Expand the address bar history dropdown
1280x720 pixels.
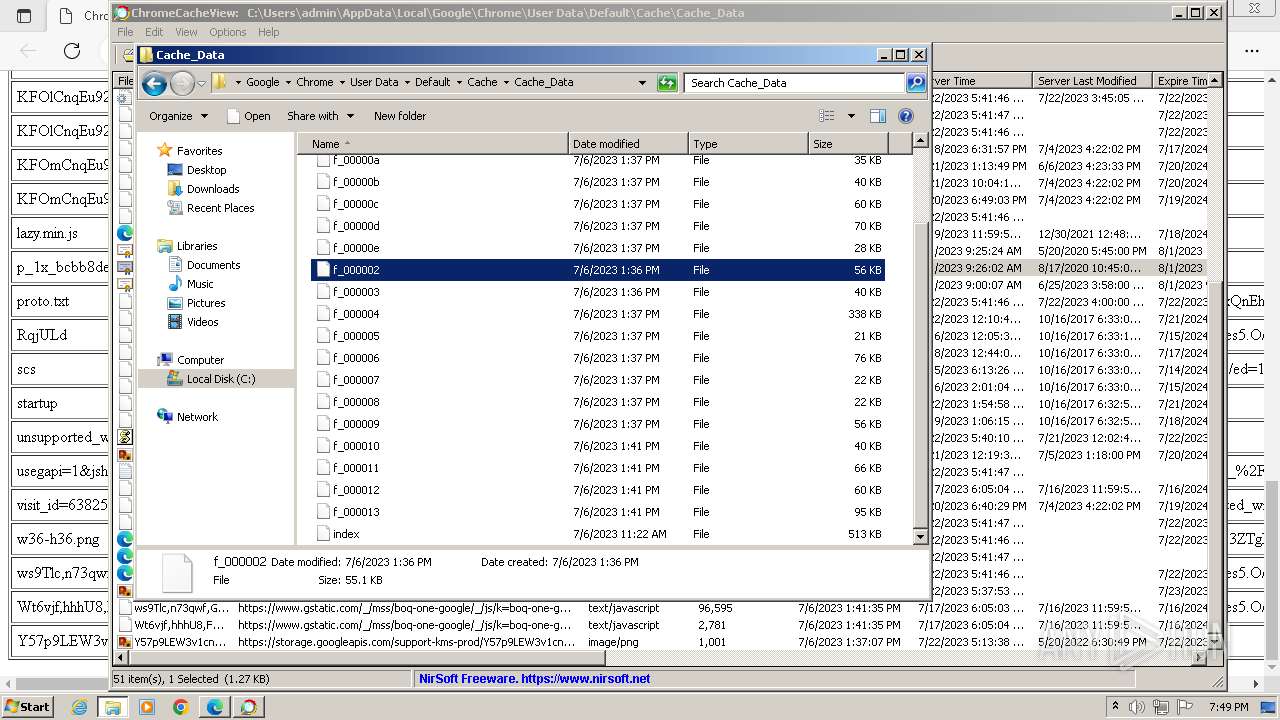[x=642, y=83]
